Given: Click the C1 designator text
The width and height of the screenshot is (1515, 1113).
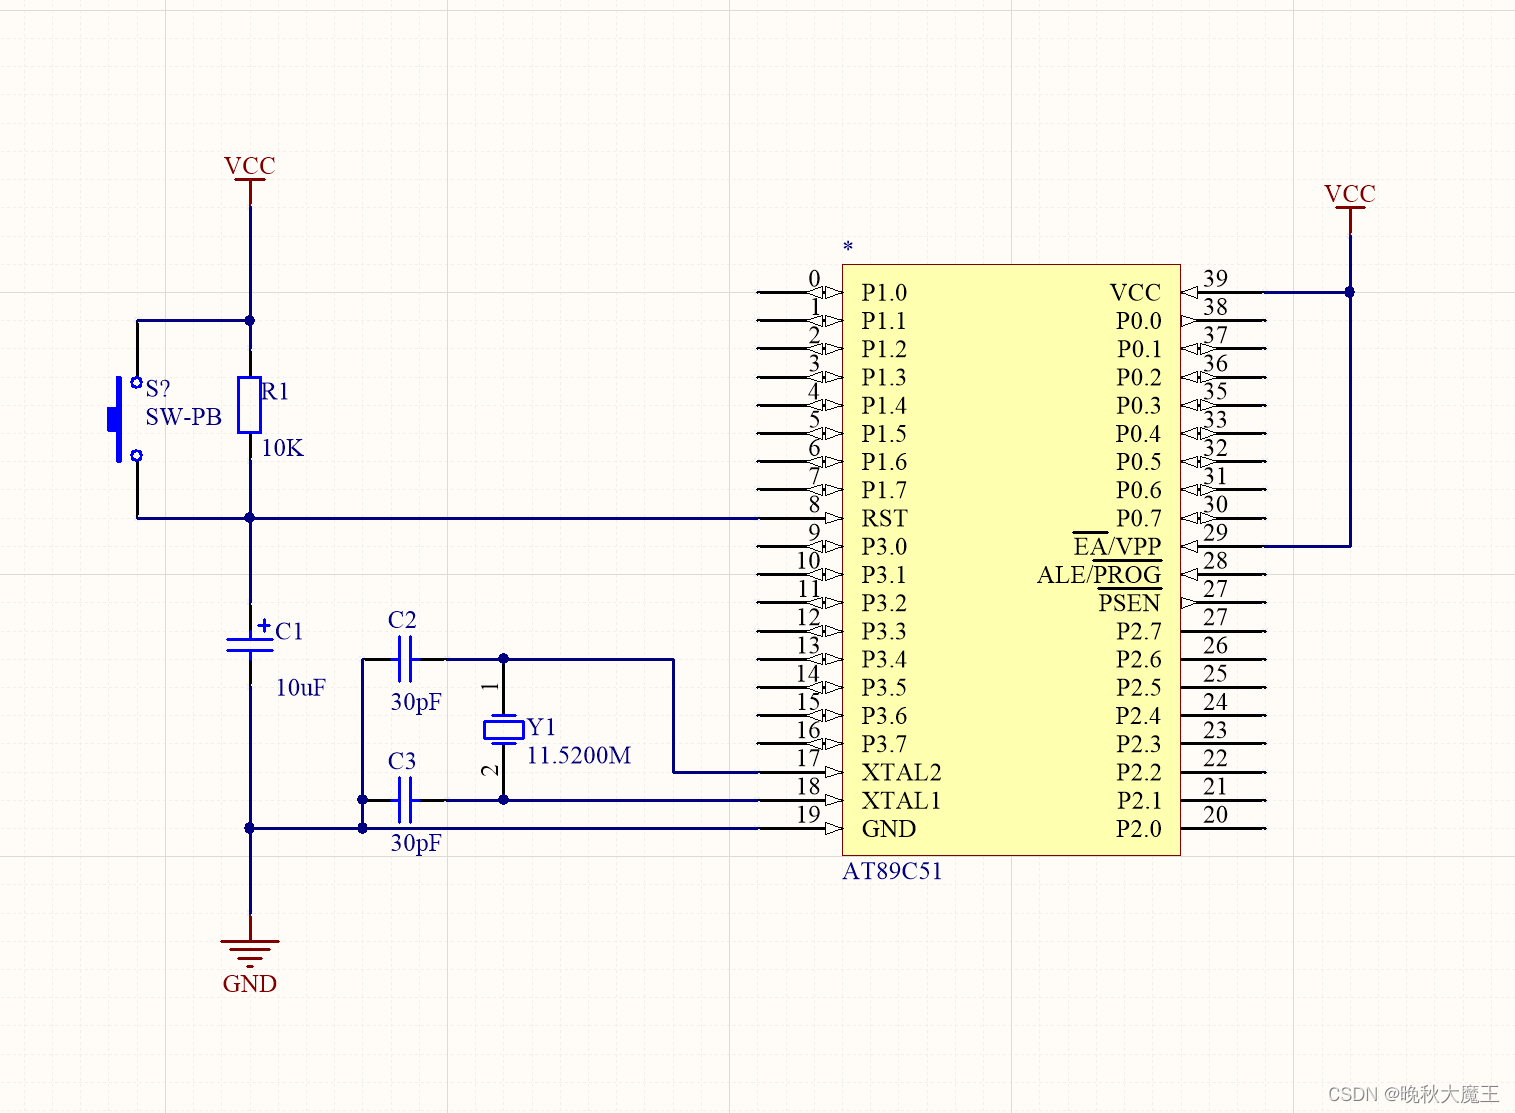Looking at the screenshot, I should pyautogui.click(x=289, y=631).
